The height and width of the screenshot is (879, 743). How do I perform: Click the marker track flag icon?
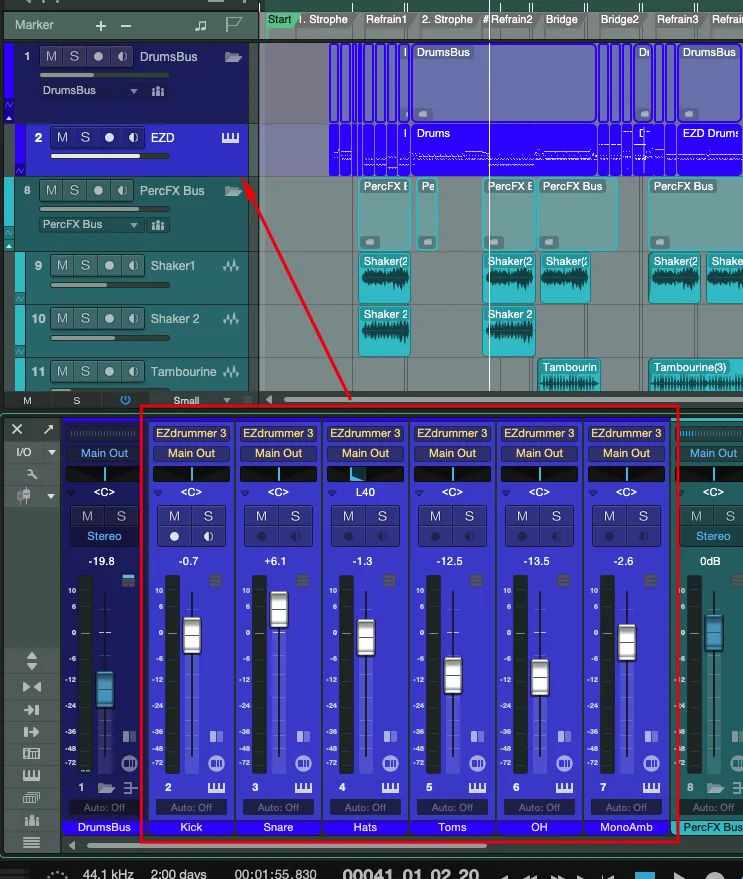click(233, 25)
